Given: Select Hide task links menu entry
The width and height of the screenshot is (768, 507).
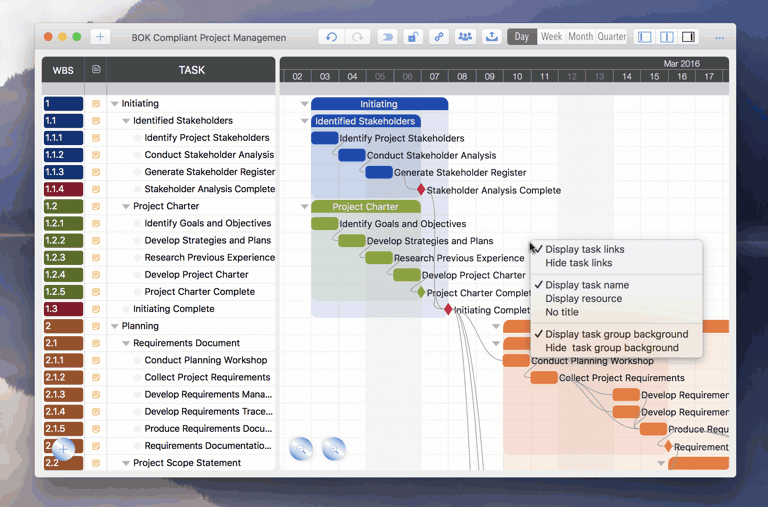Looking at the screenshot, I should (578, 263).
